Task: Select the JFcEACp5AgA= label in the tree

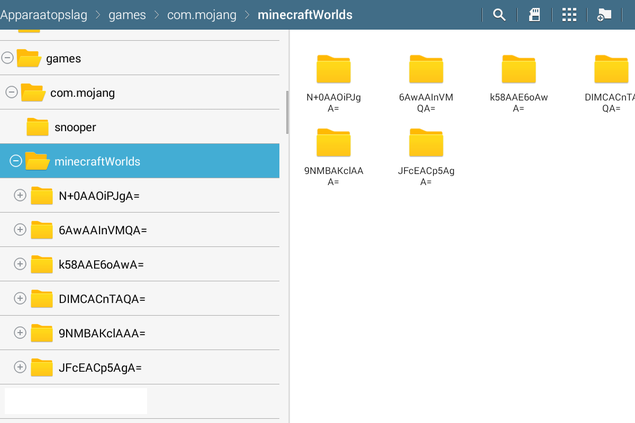Action: coord(100,368)
